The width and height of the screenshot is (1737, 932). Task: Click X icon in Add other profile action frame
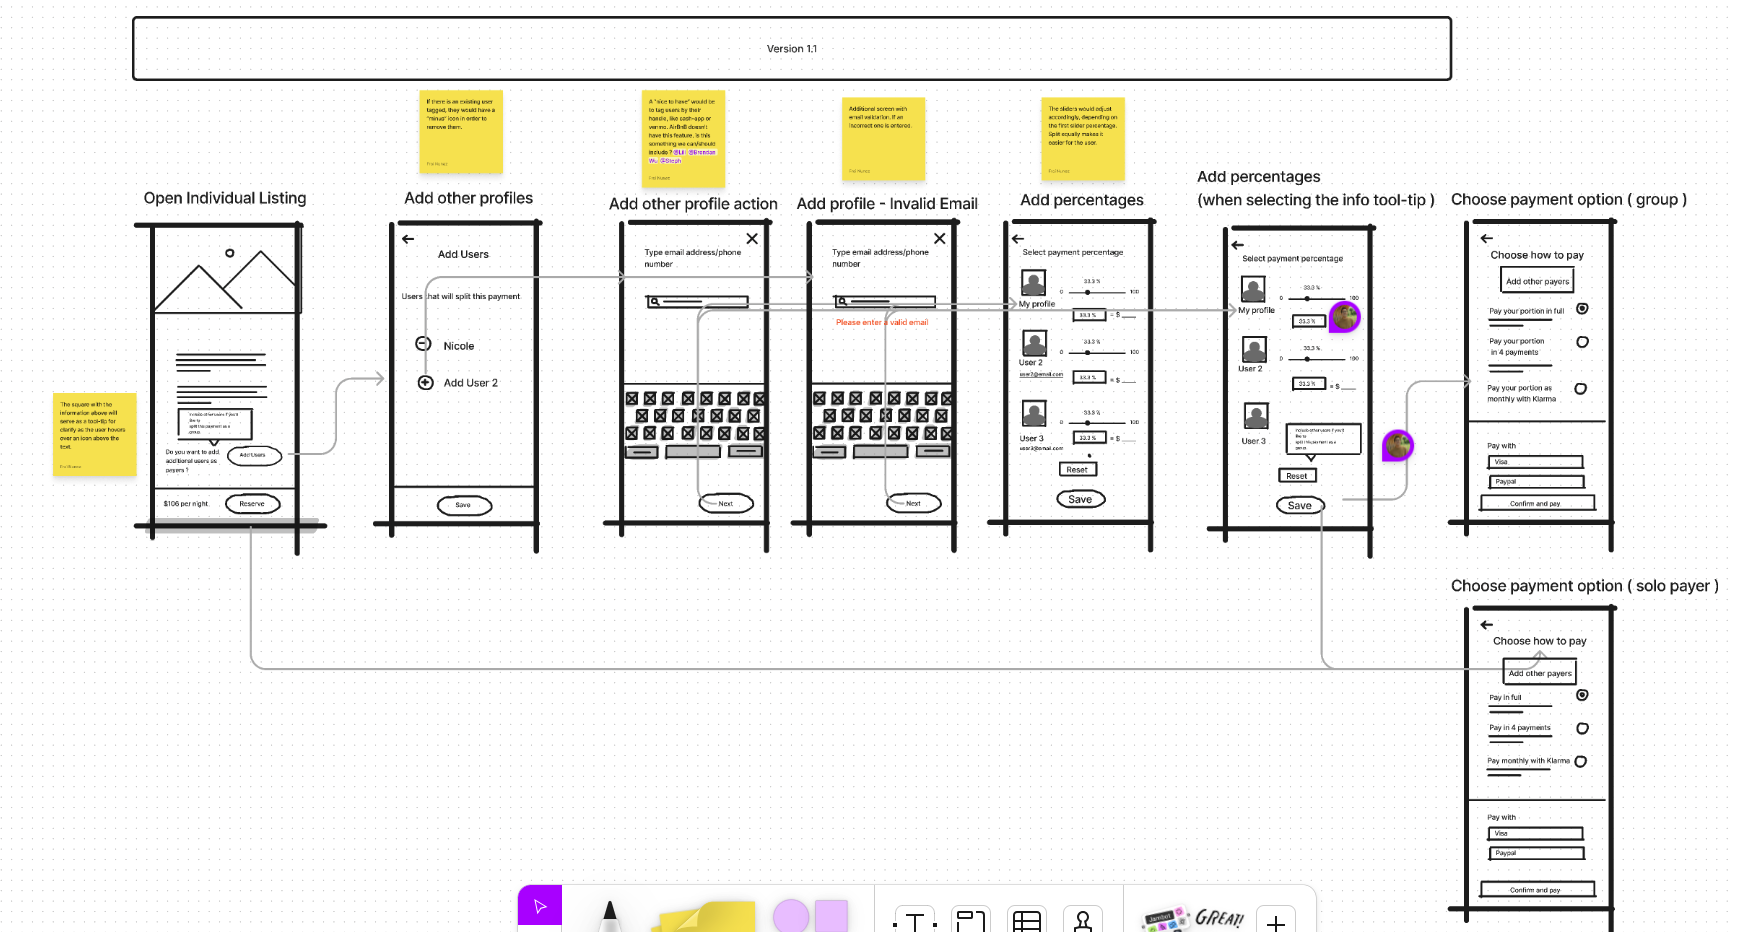(752, 238)
